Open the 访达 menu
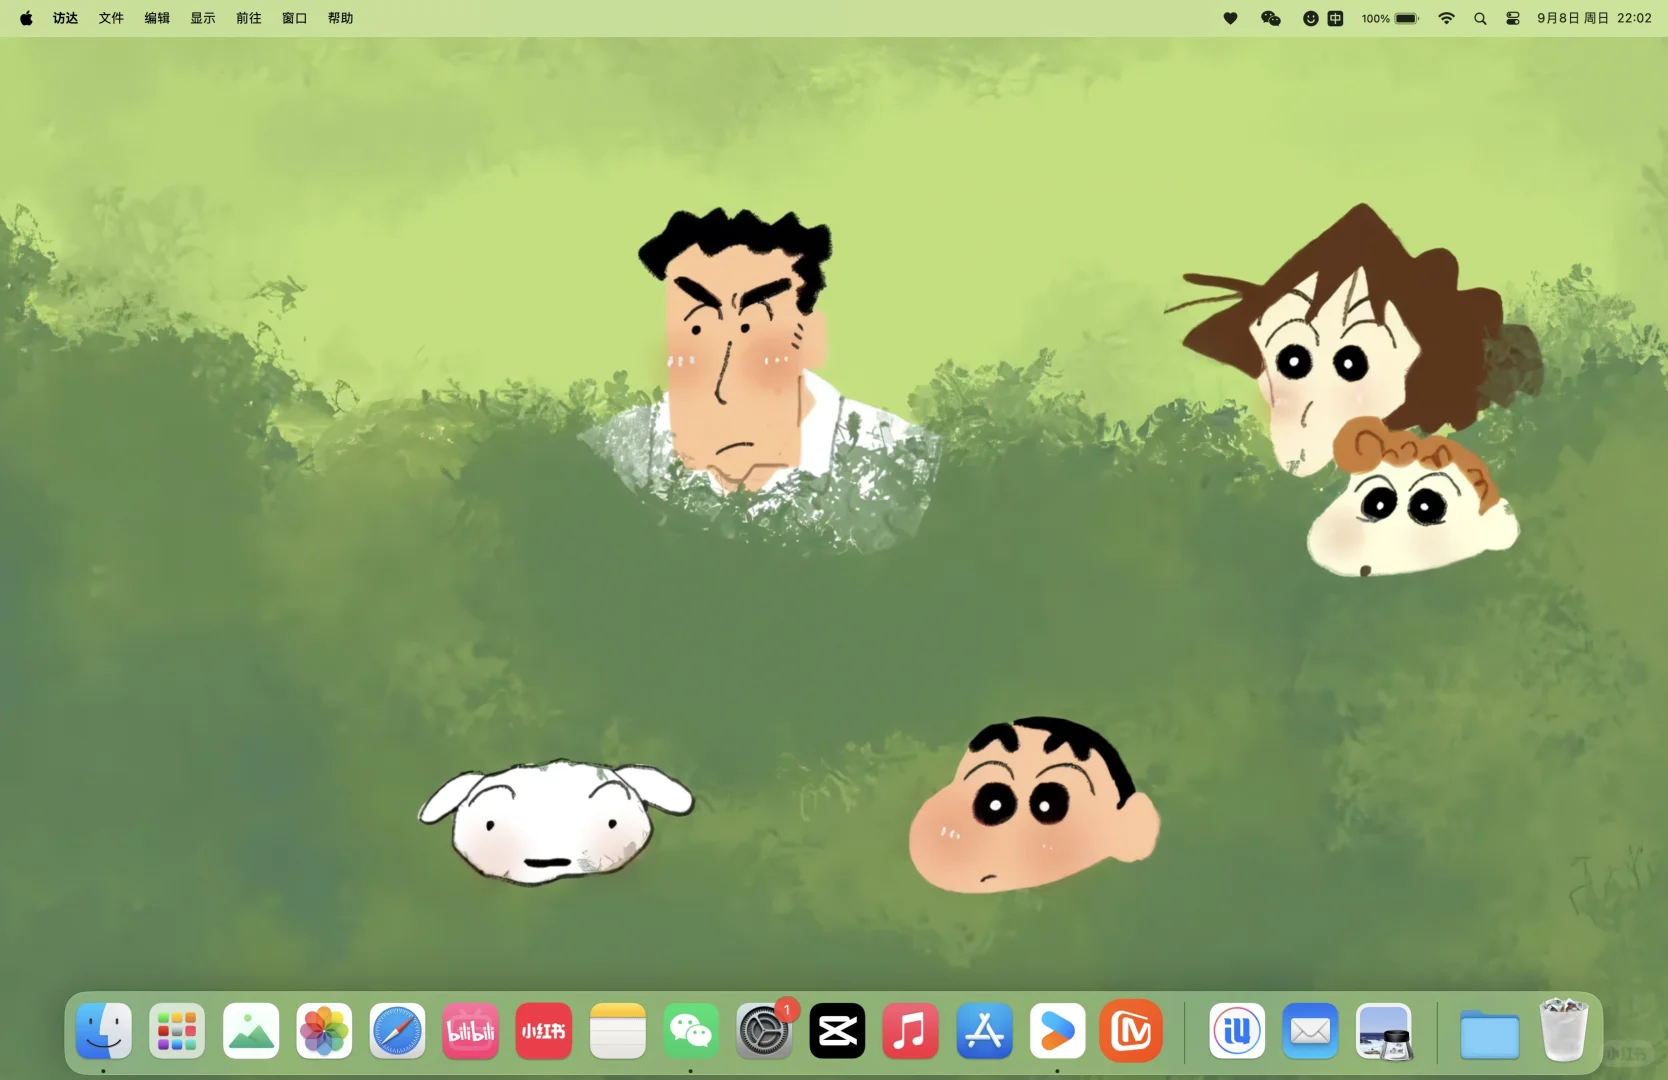1668x1080 pixels. [x=65, y=18]
